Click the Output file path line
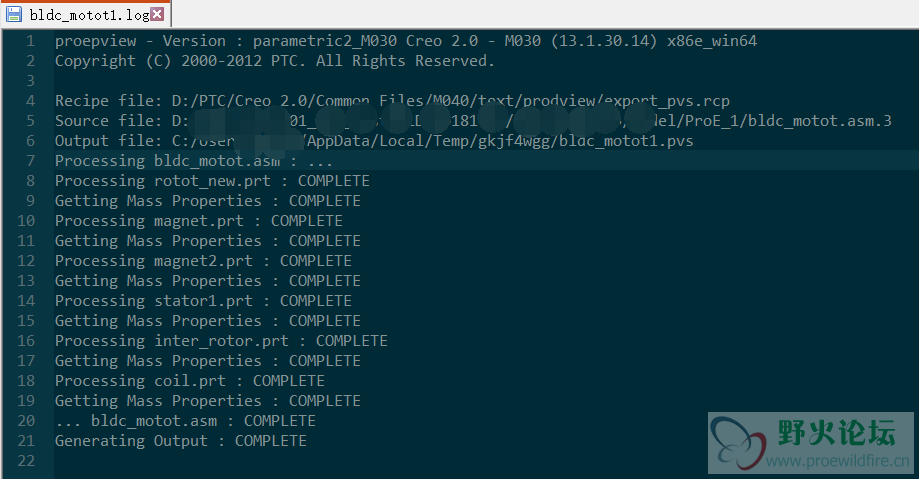 click(x=374, y=141)
